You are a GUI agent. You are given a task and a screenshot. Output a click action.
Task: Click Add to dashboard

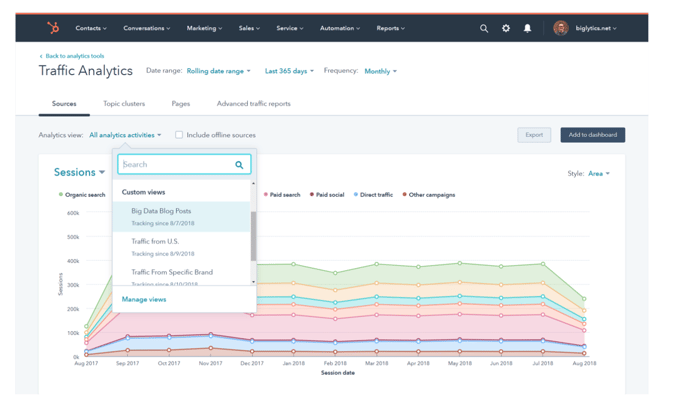point(592,135)
